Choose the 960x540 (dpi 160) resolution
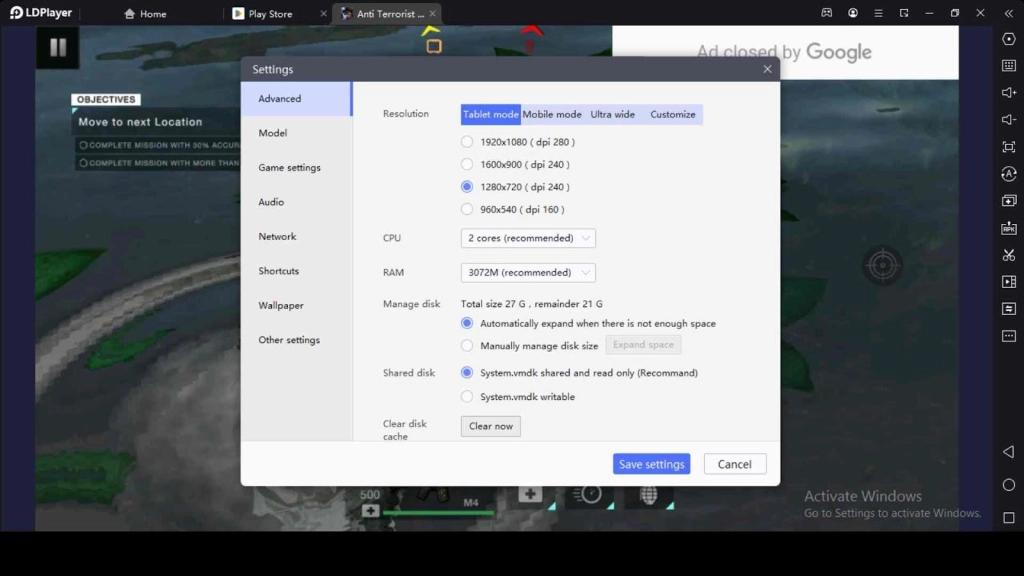 click(x=467, y=209)
